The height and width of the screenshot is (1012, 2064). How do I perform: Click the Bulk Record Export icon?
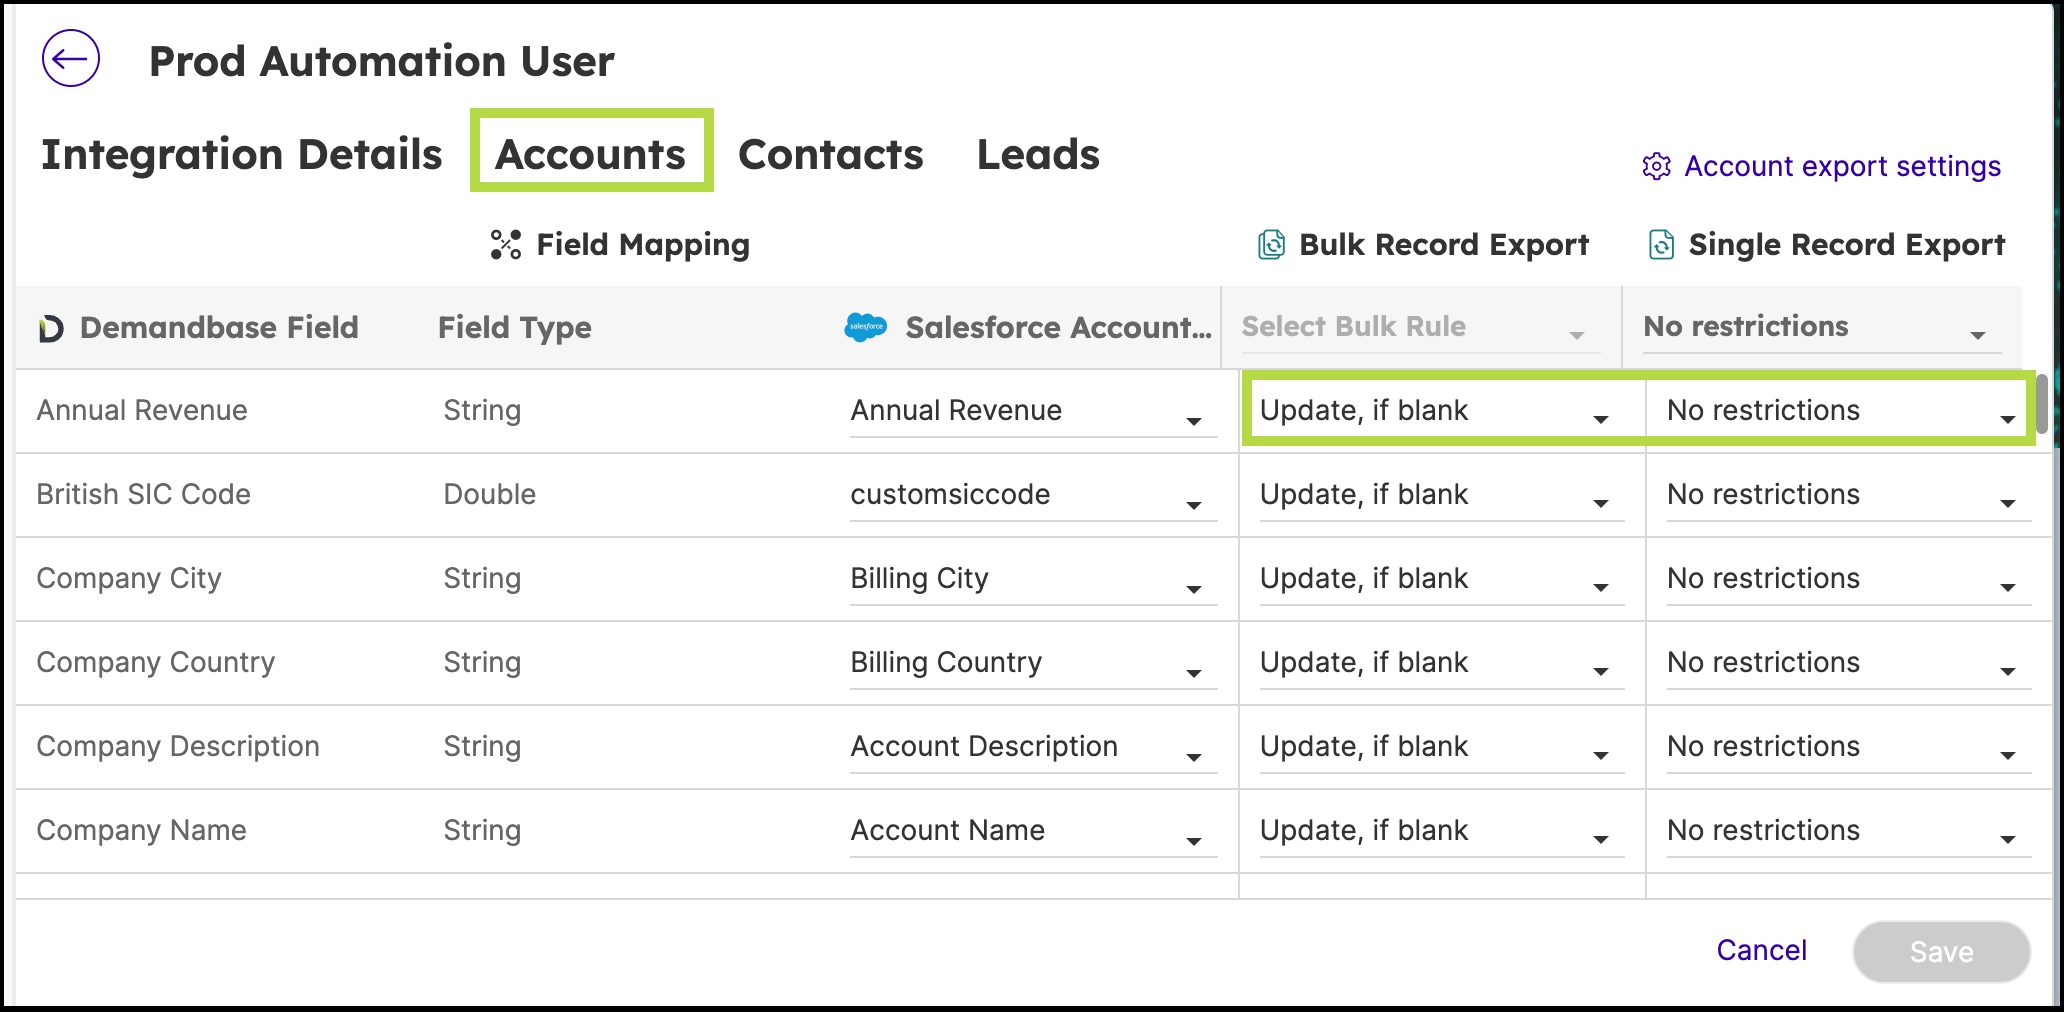(1271, 244)
